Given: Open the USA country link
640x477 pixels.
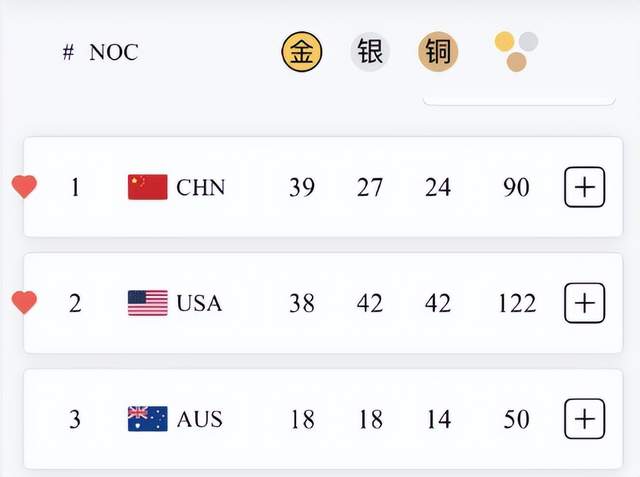Looking at the screenshot, I should click(199, 303).
